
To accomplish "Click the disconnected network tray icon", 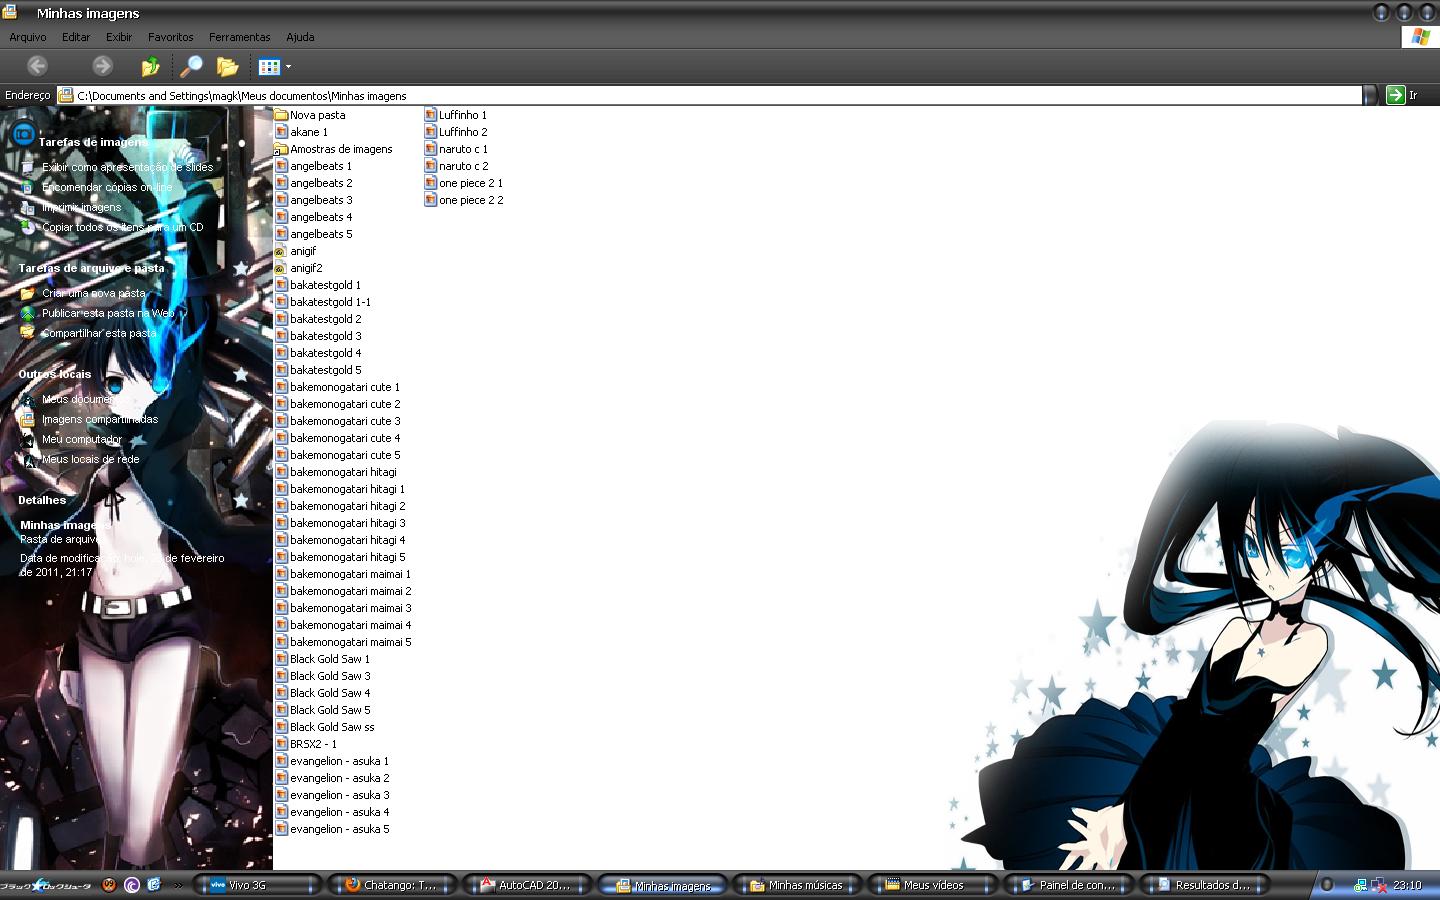I will (1380, 885).
